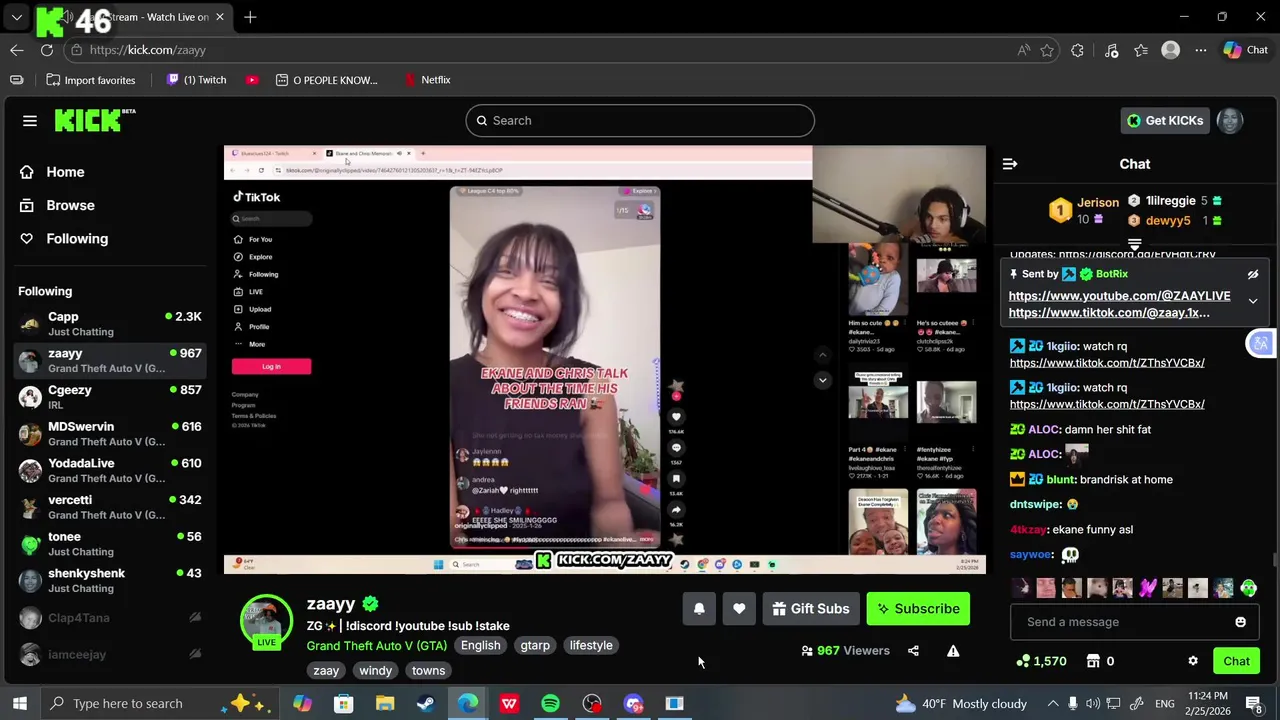The image size is (1280, 720).
Task: Click the English language tag
Action: coord(480,645)
